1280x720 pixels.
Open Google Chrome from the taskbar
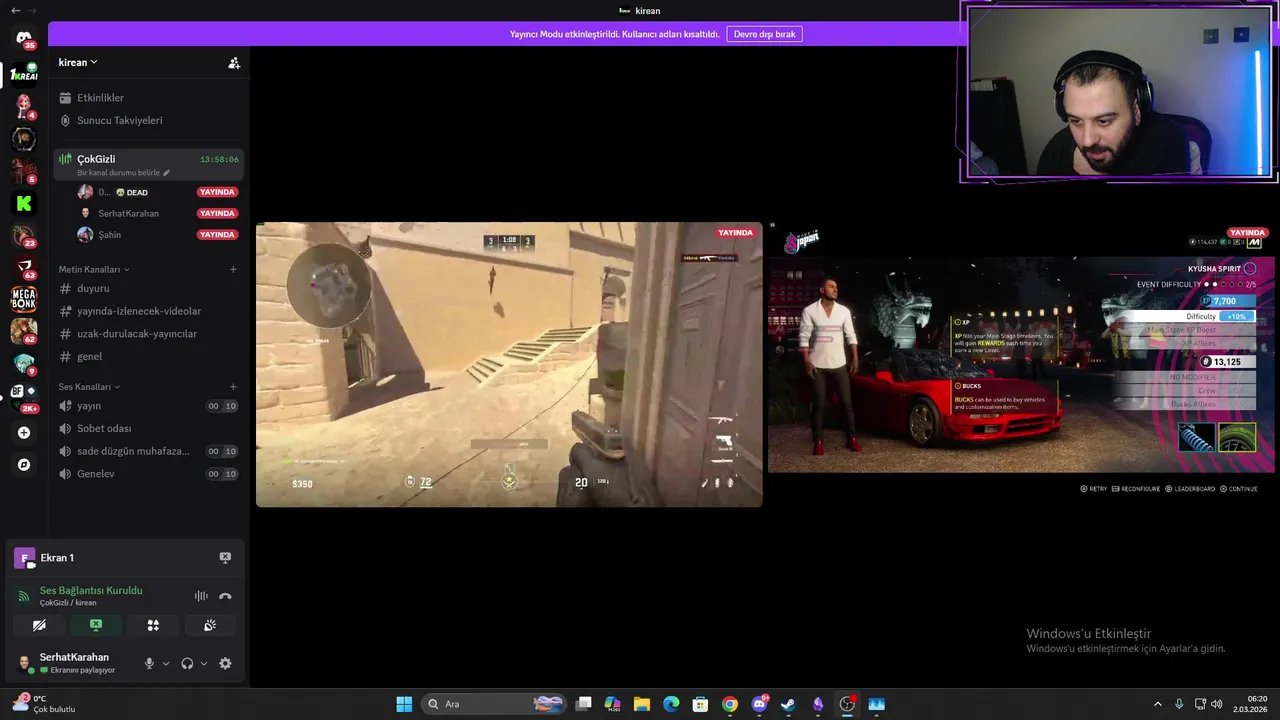click(x=730, y=704)
